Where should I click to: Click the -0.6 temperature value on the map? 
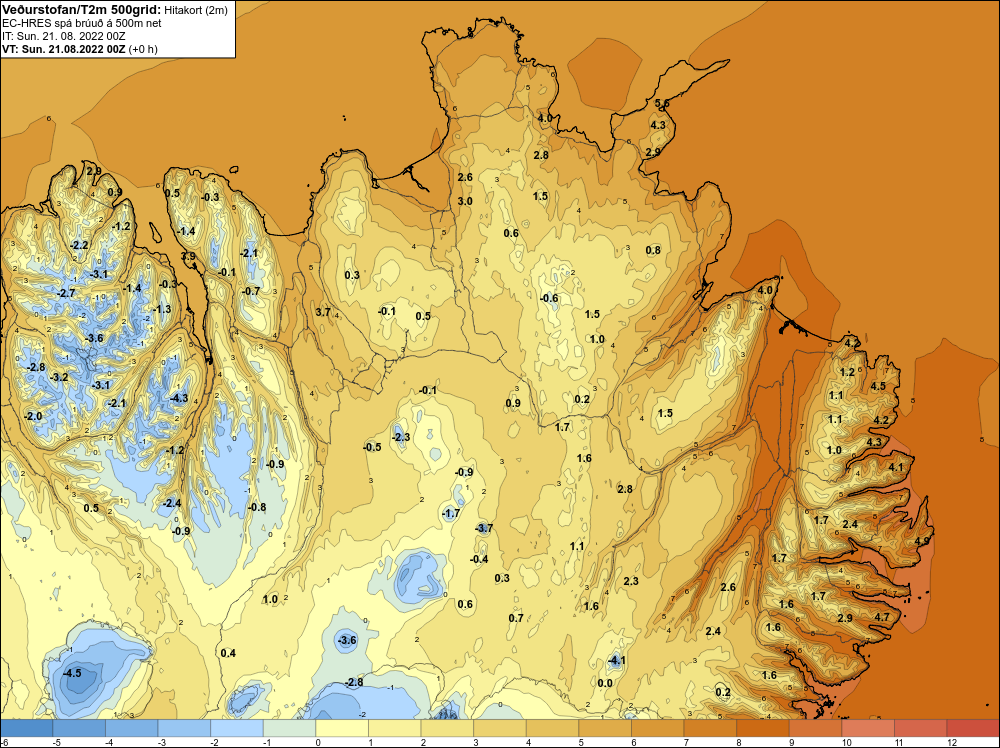click(x=548, y=298)
